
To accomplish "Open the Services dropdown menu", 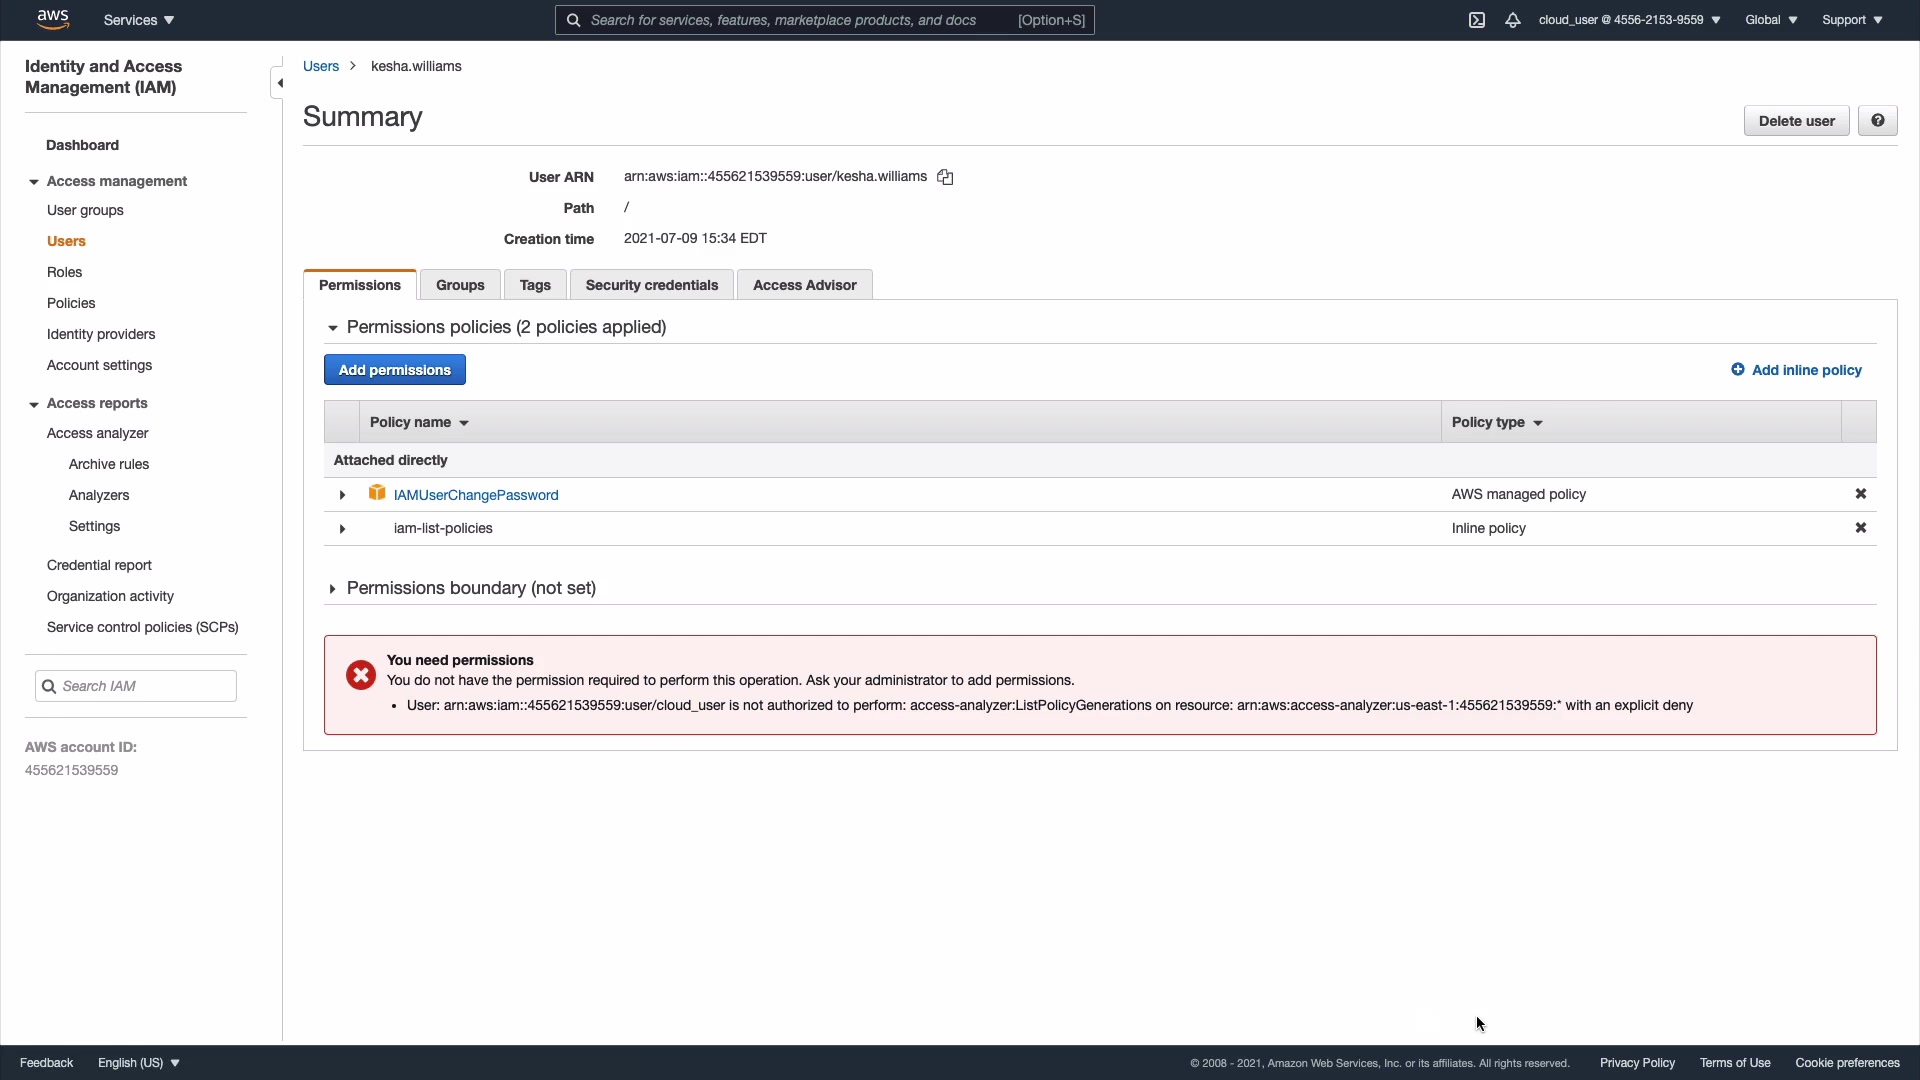I will 139,20.
